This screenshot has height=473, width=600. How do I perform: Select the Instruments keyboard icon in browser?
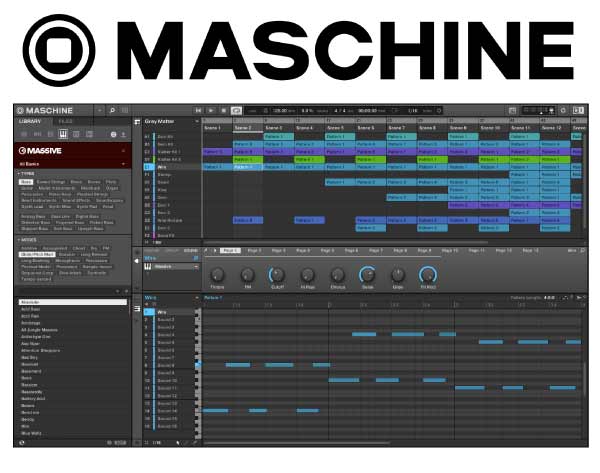(x=63, y=134)
